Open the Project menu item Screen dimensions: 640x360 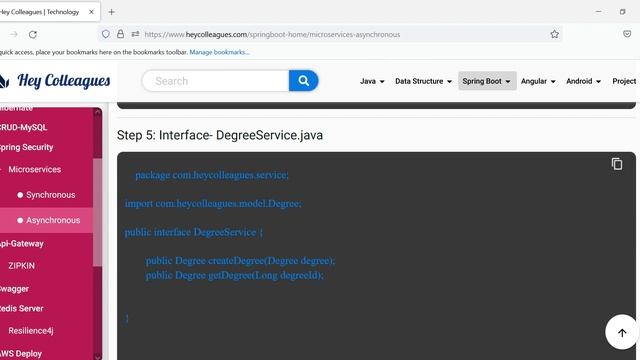click(624, 81)
